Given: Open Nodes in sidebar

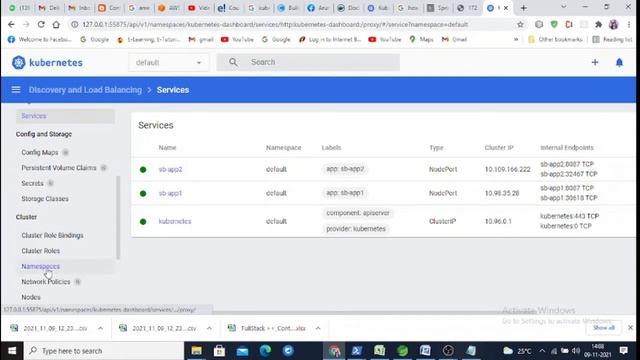Looking at the screenshot, I should [x=31, y=297].
